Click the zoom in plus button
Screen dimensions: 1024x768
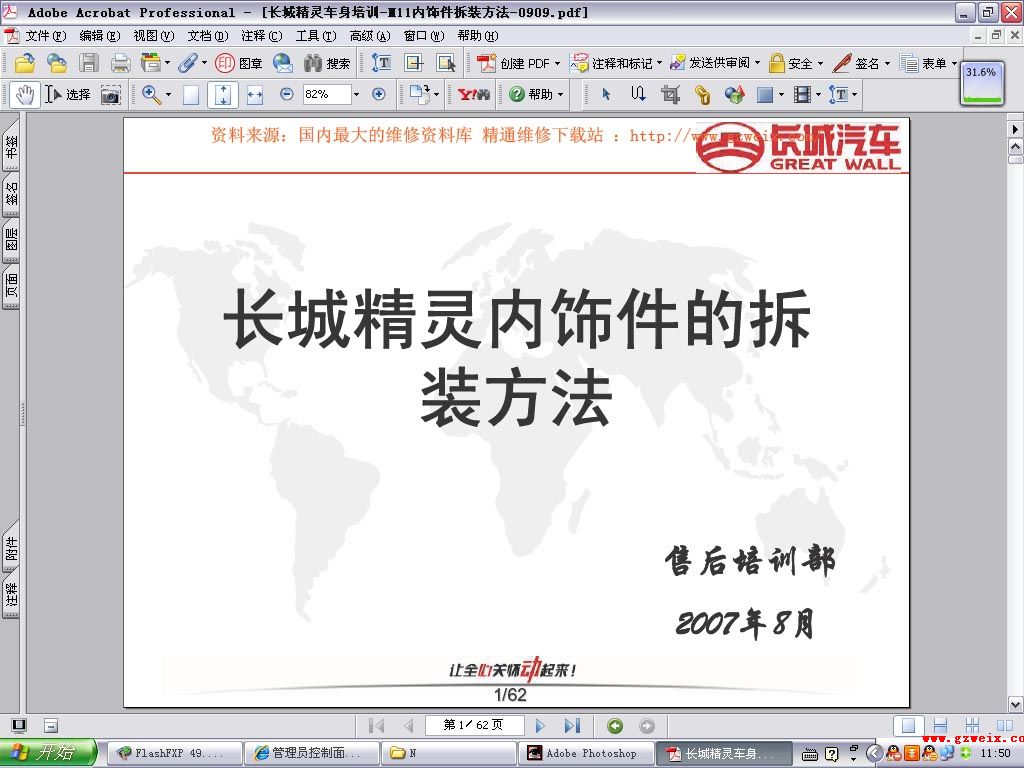click(378, 94)
